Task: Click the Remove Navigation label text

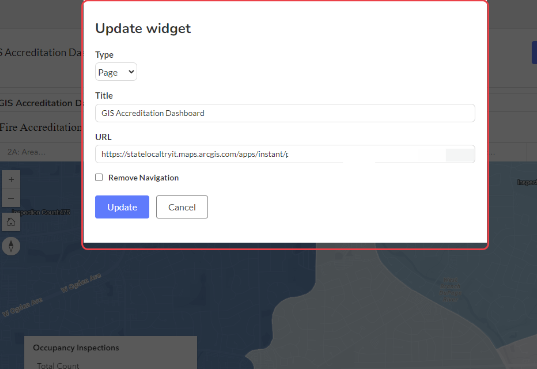Action: point(143,177)
